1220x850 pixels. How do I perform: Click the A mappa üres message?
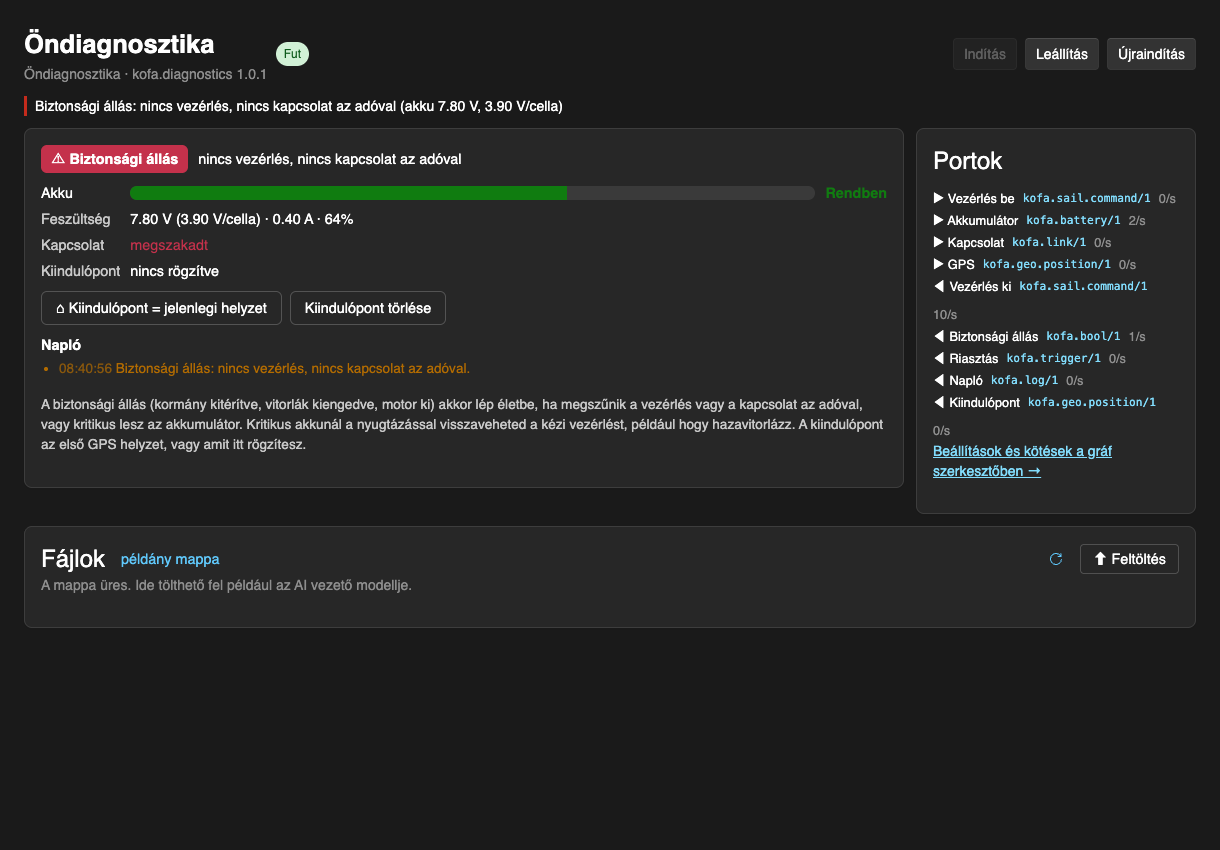[x=226, y=585]
